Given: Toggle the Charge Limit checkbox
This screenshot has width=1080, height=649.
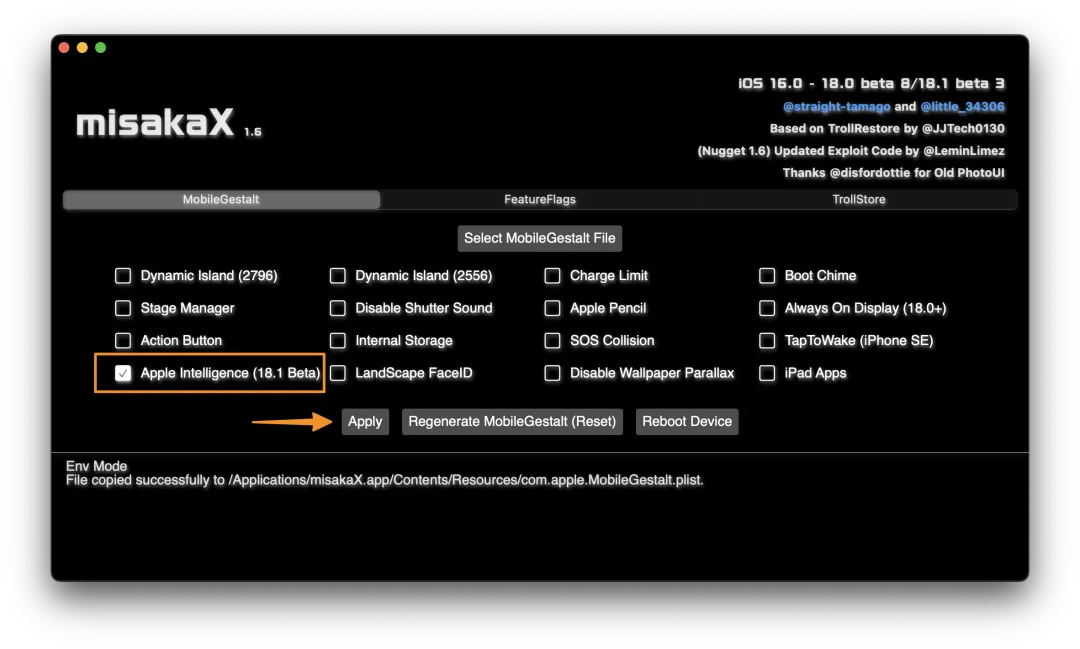Looking at the screenshot, I should [x=553, y=276].
